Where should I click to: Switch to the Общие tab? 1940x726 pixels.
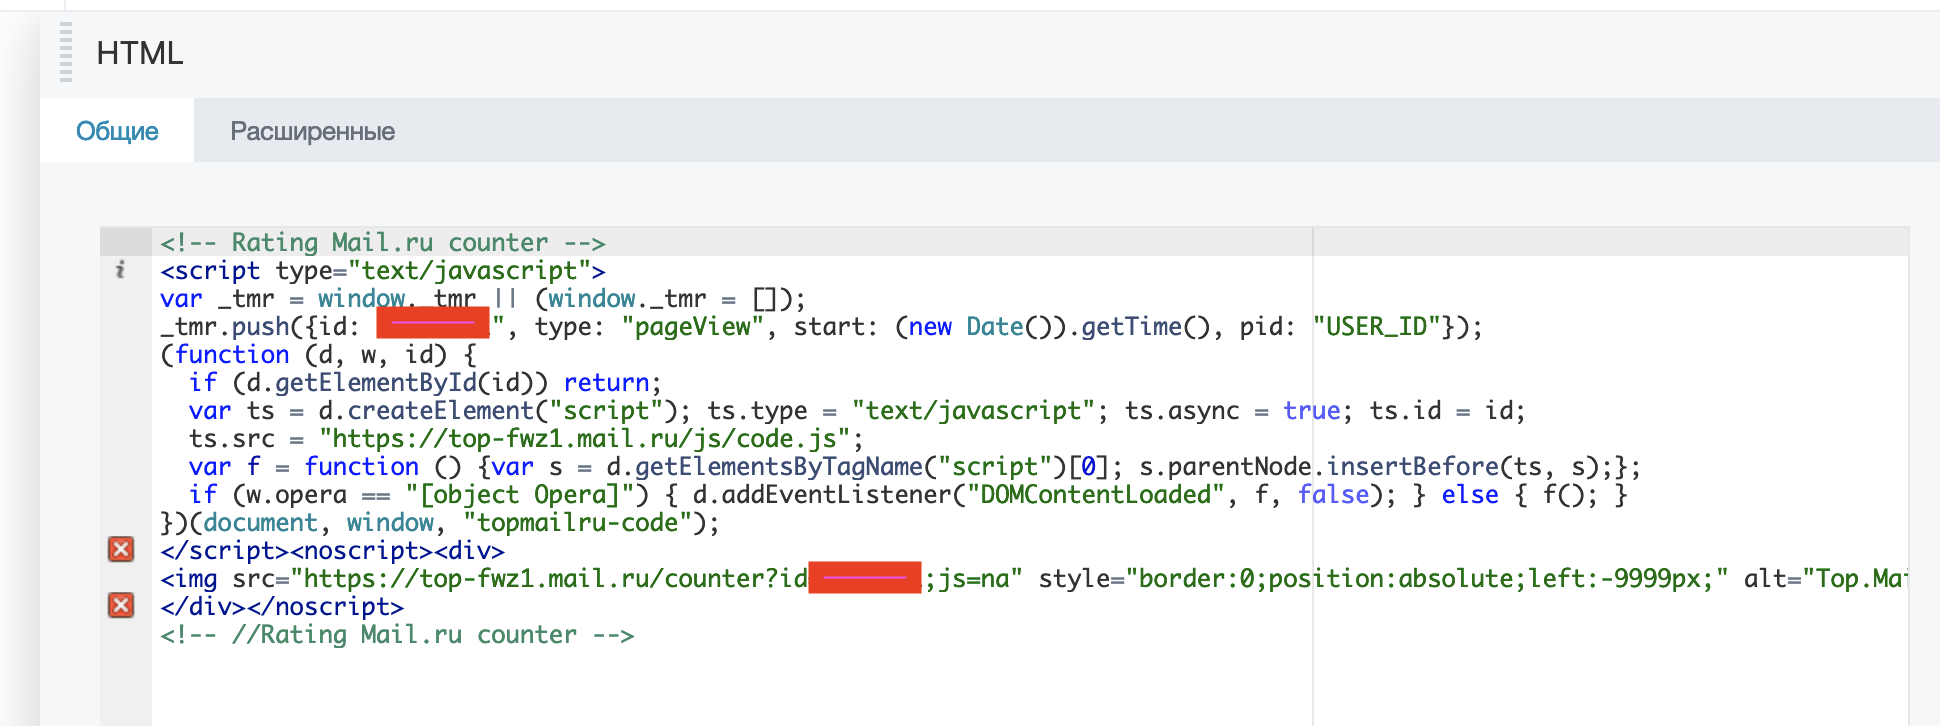pos(117,131)
